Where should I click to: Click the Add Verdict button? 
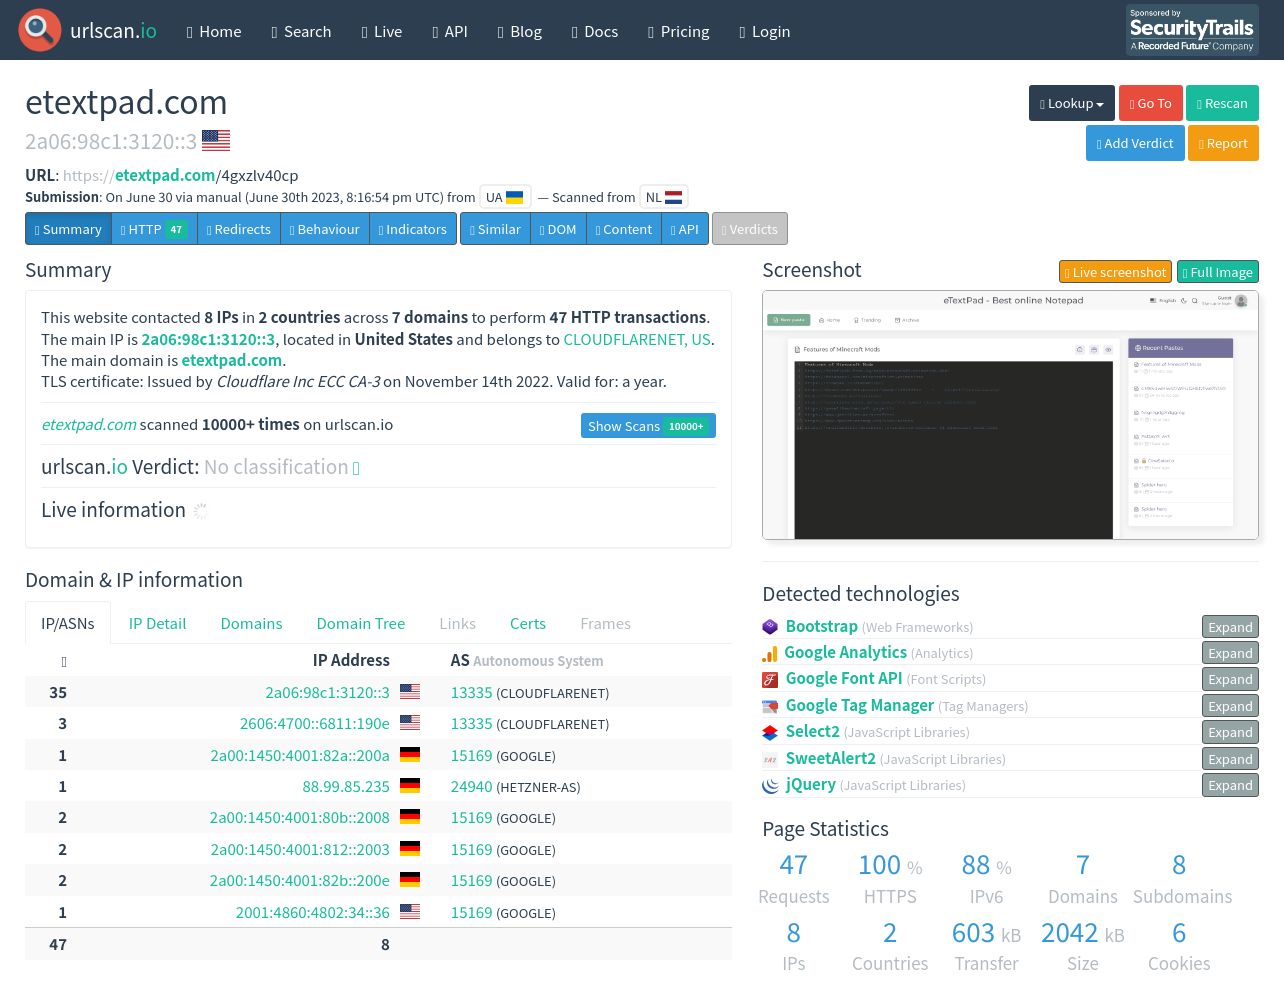pos(1135,143)
